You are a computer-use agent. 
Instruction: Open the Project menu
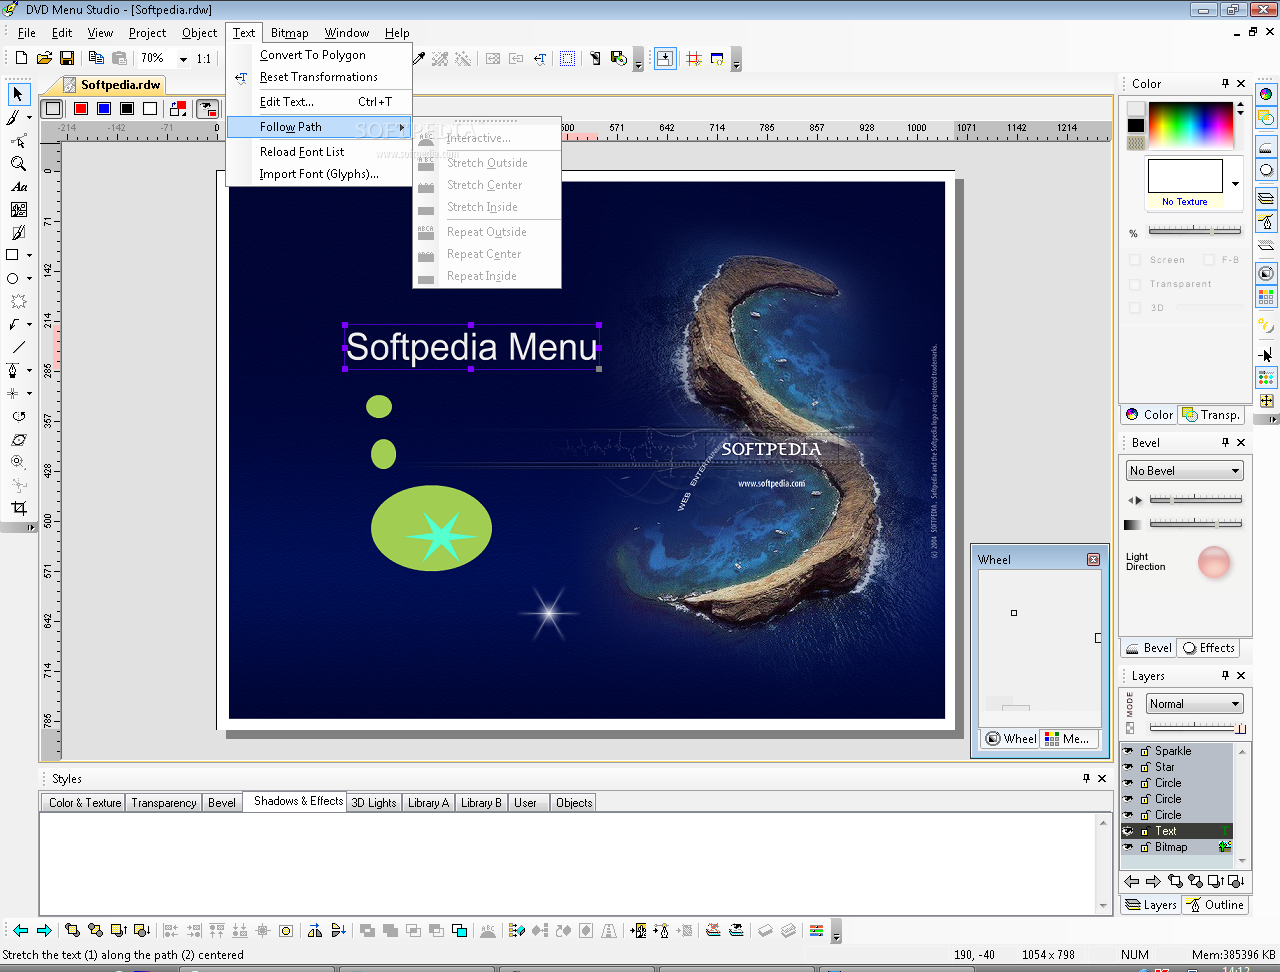pyautogui.click(x=147, y=33)
